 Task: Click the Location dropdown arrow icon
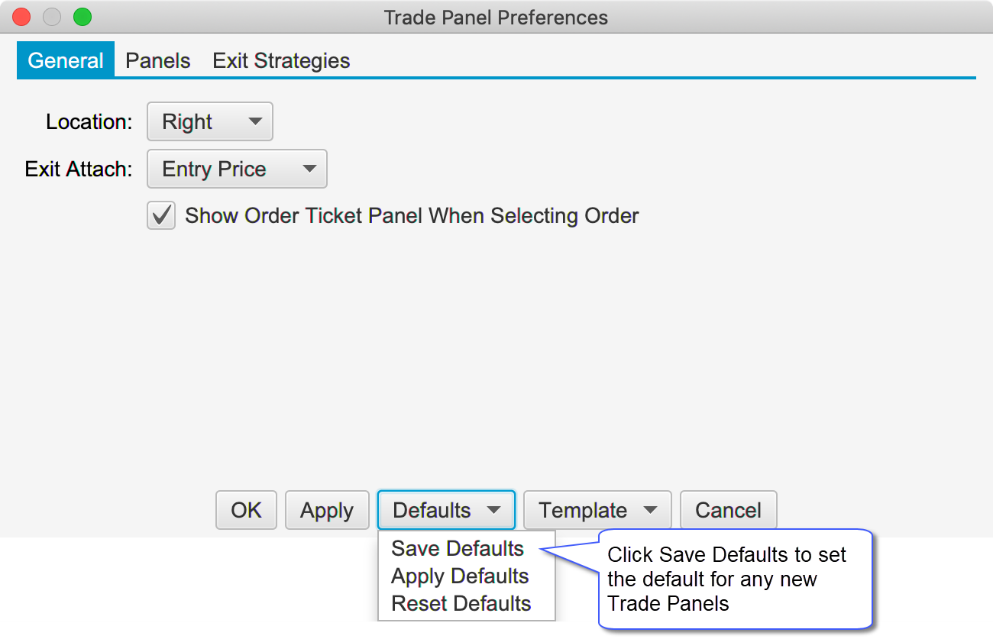click(255, 122)
